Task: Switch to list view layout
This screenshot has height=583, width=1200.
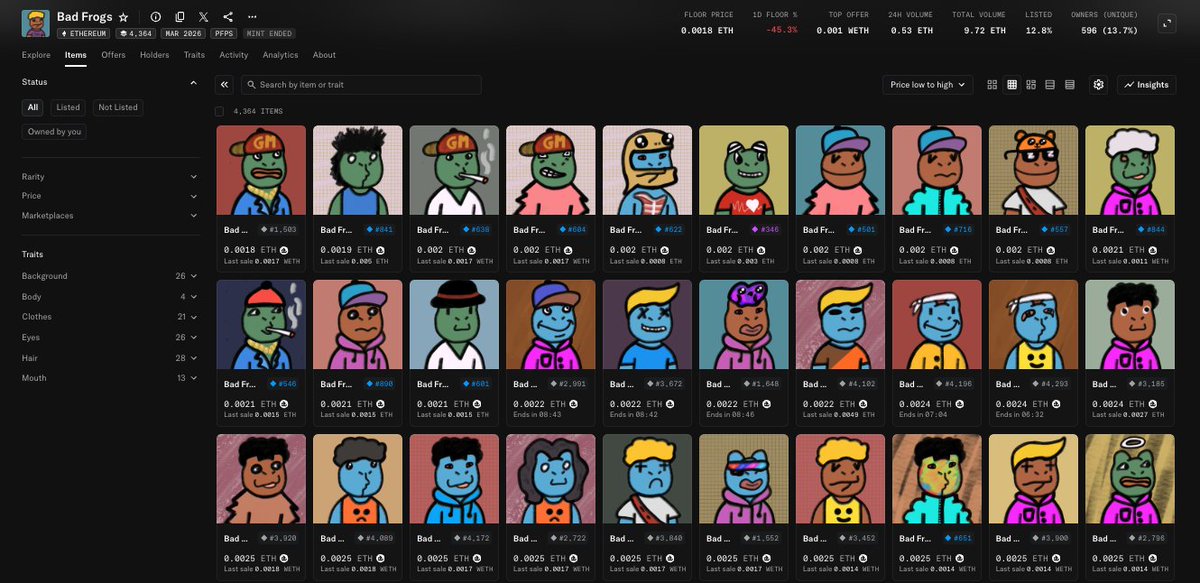Action: click(1050, 85)
